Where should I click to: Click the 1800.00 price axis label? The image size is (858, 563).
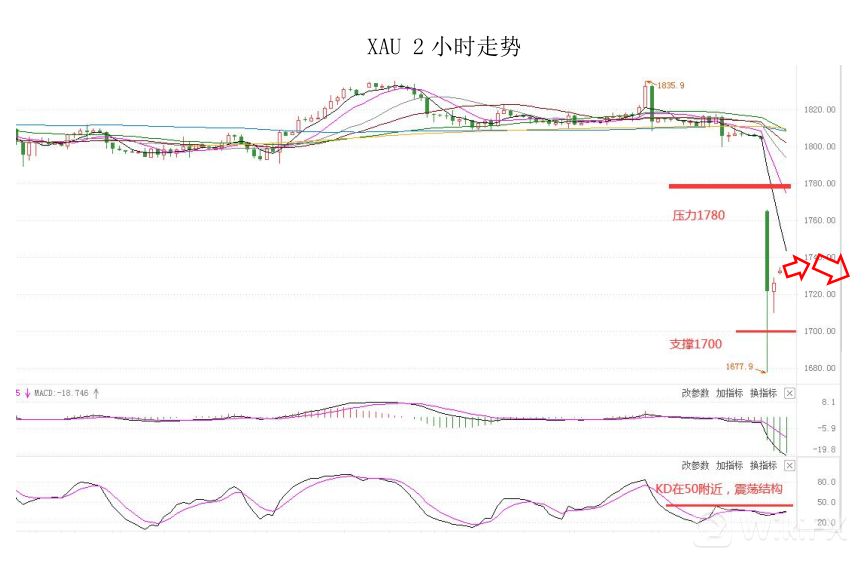(x=819, y=146)
